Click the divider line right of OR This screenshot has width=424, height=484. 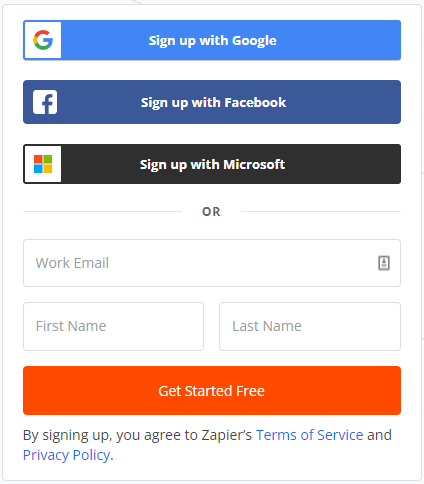tap(321, 211)
